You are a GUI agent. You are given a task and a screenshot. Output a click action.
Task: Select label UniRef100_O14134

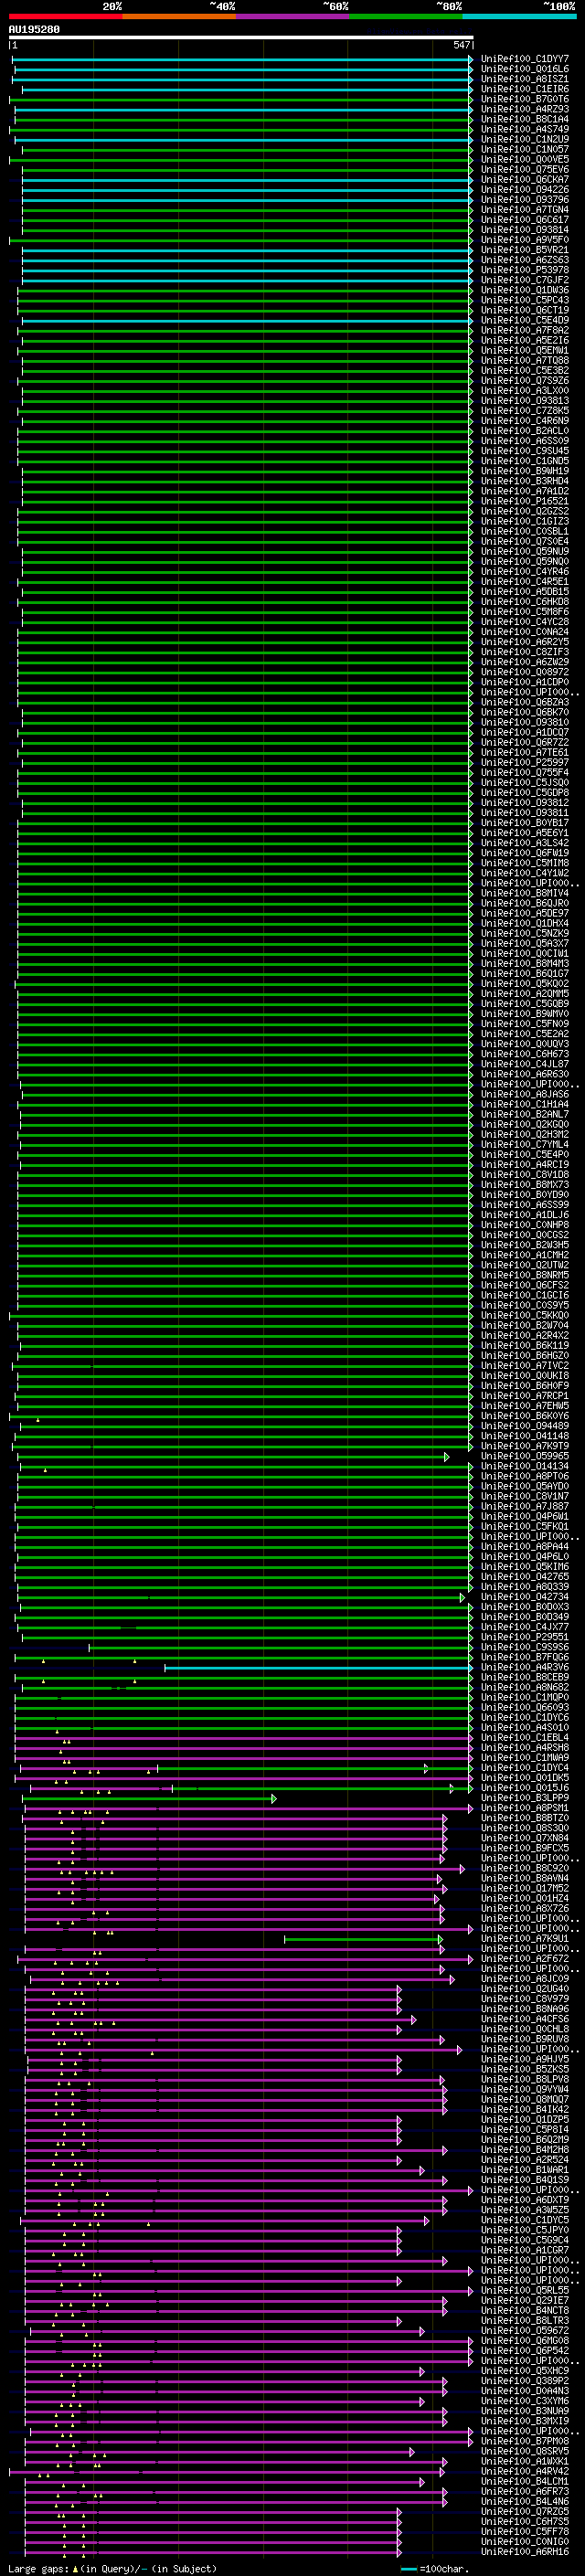point(525,1466)
